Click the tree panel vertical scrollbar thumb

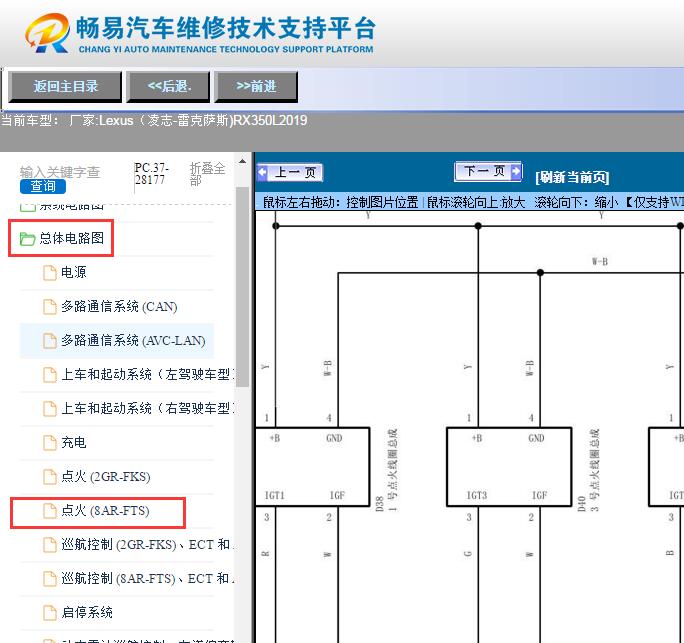pyautogui.click(x=243, y=287)
